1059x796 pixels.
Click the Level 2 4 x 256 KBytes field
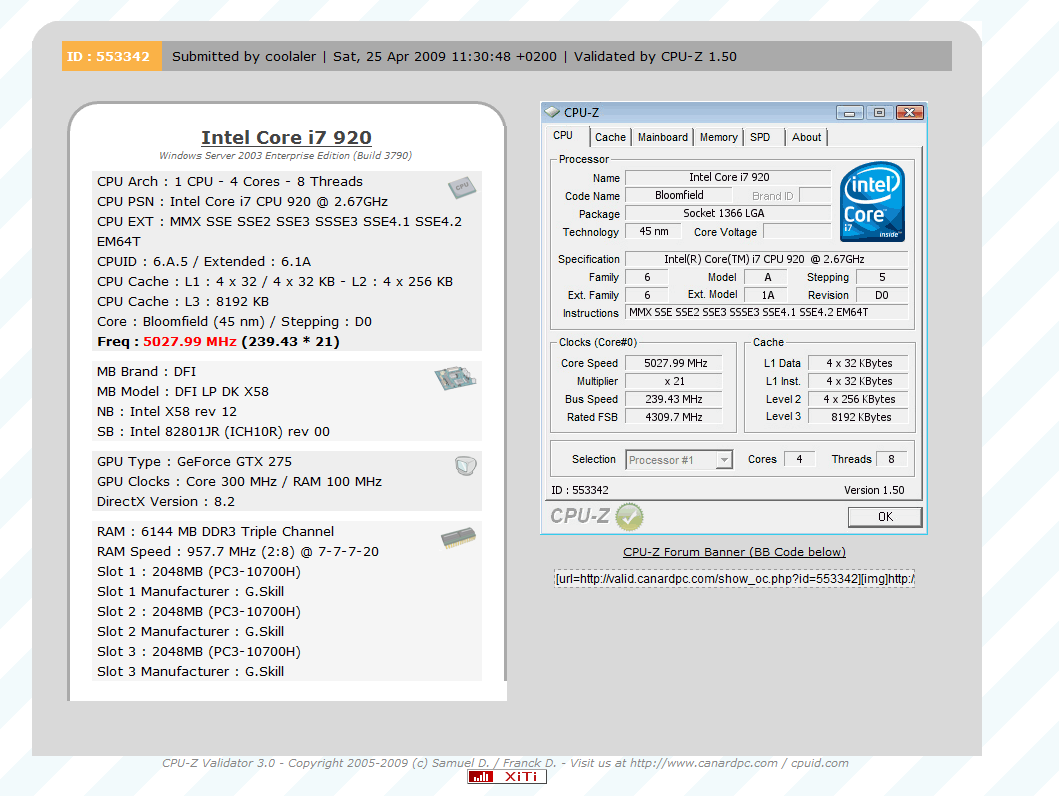(858, 400)
